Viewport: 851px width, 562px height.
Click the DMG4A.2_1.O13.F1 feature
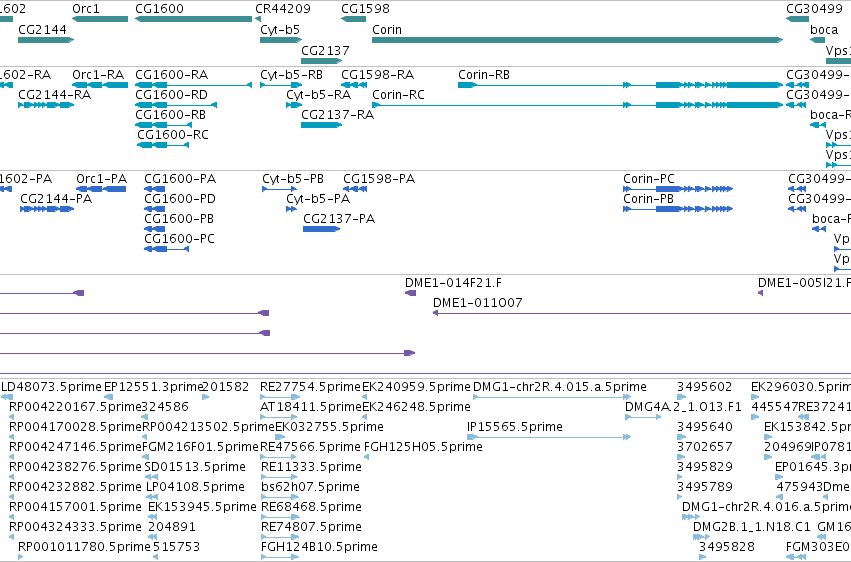pyautogui.click(x=643, y=417)
